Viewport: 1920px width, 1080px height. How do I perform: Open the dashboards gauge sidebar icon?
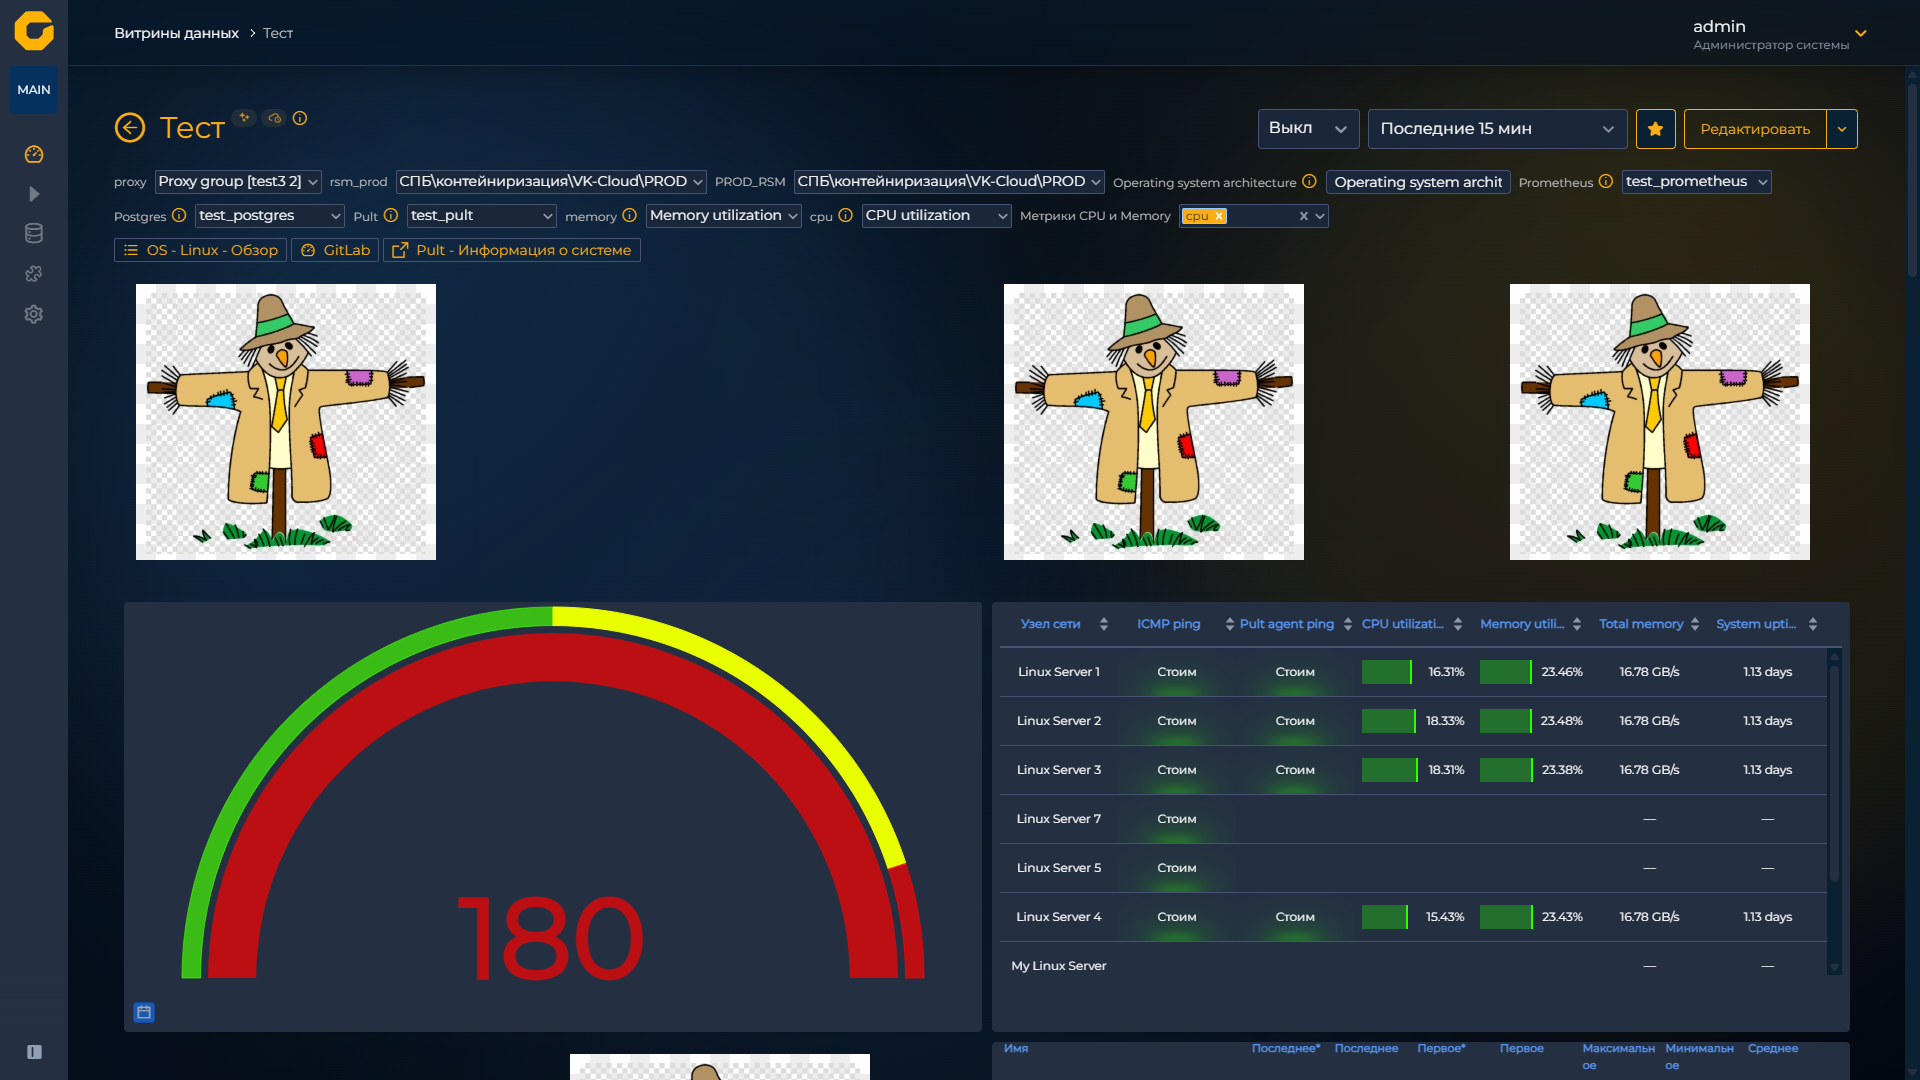point(34,154)
